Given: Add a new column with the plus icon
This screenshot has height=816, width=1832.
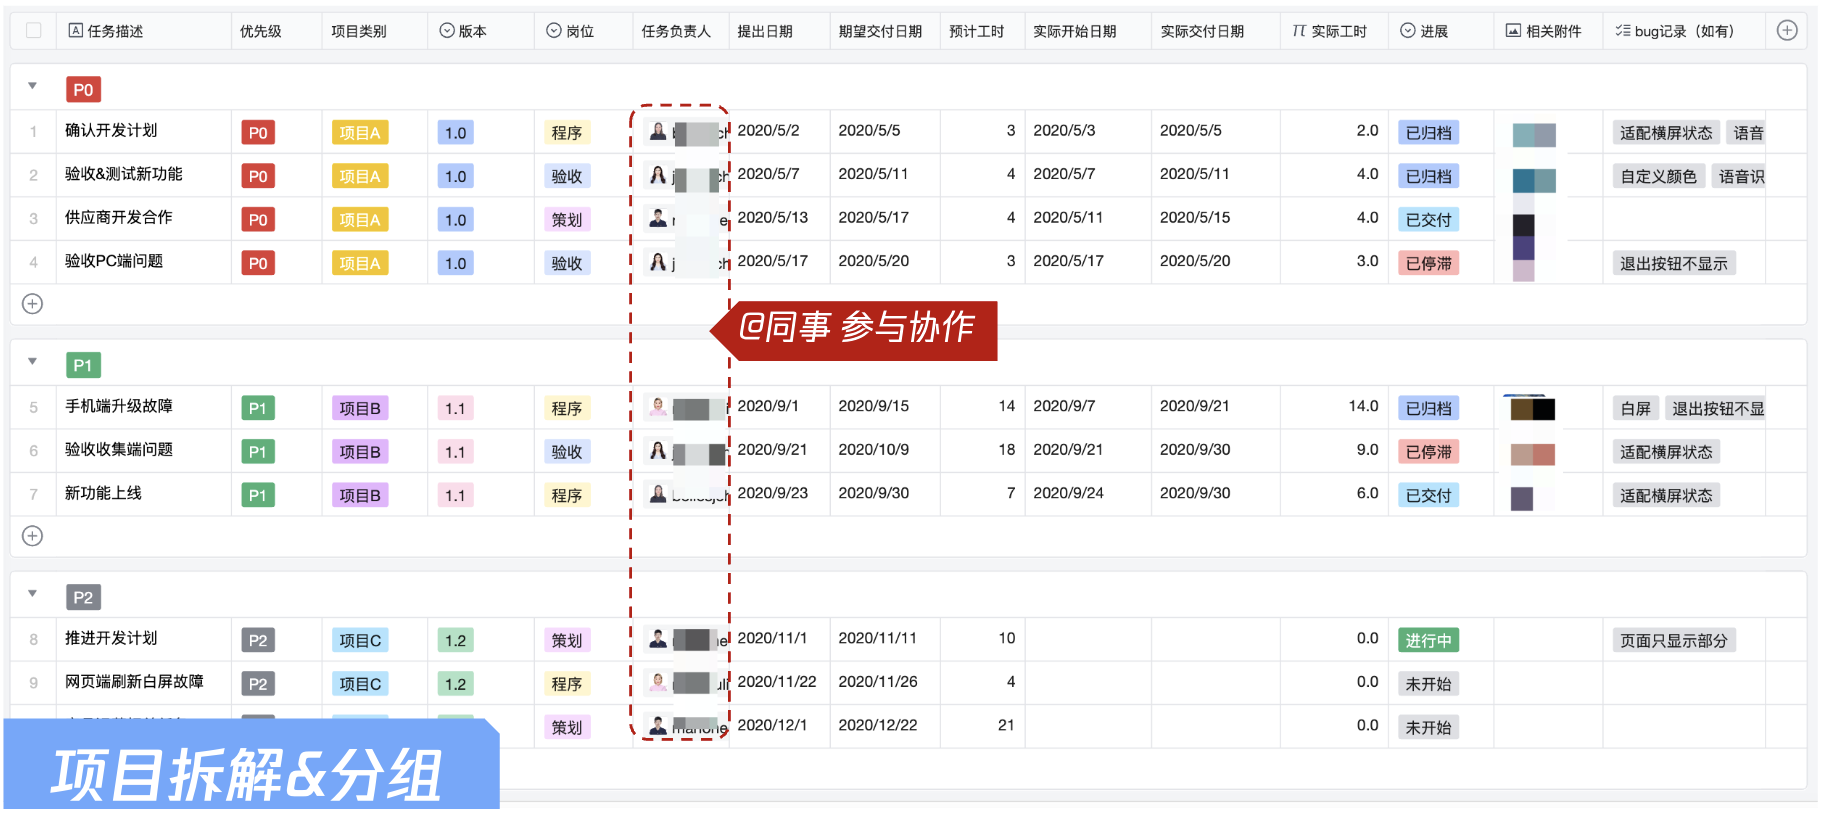Looking at the screenshot, I should 1787,31.
